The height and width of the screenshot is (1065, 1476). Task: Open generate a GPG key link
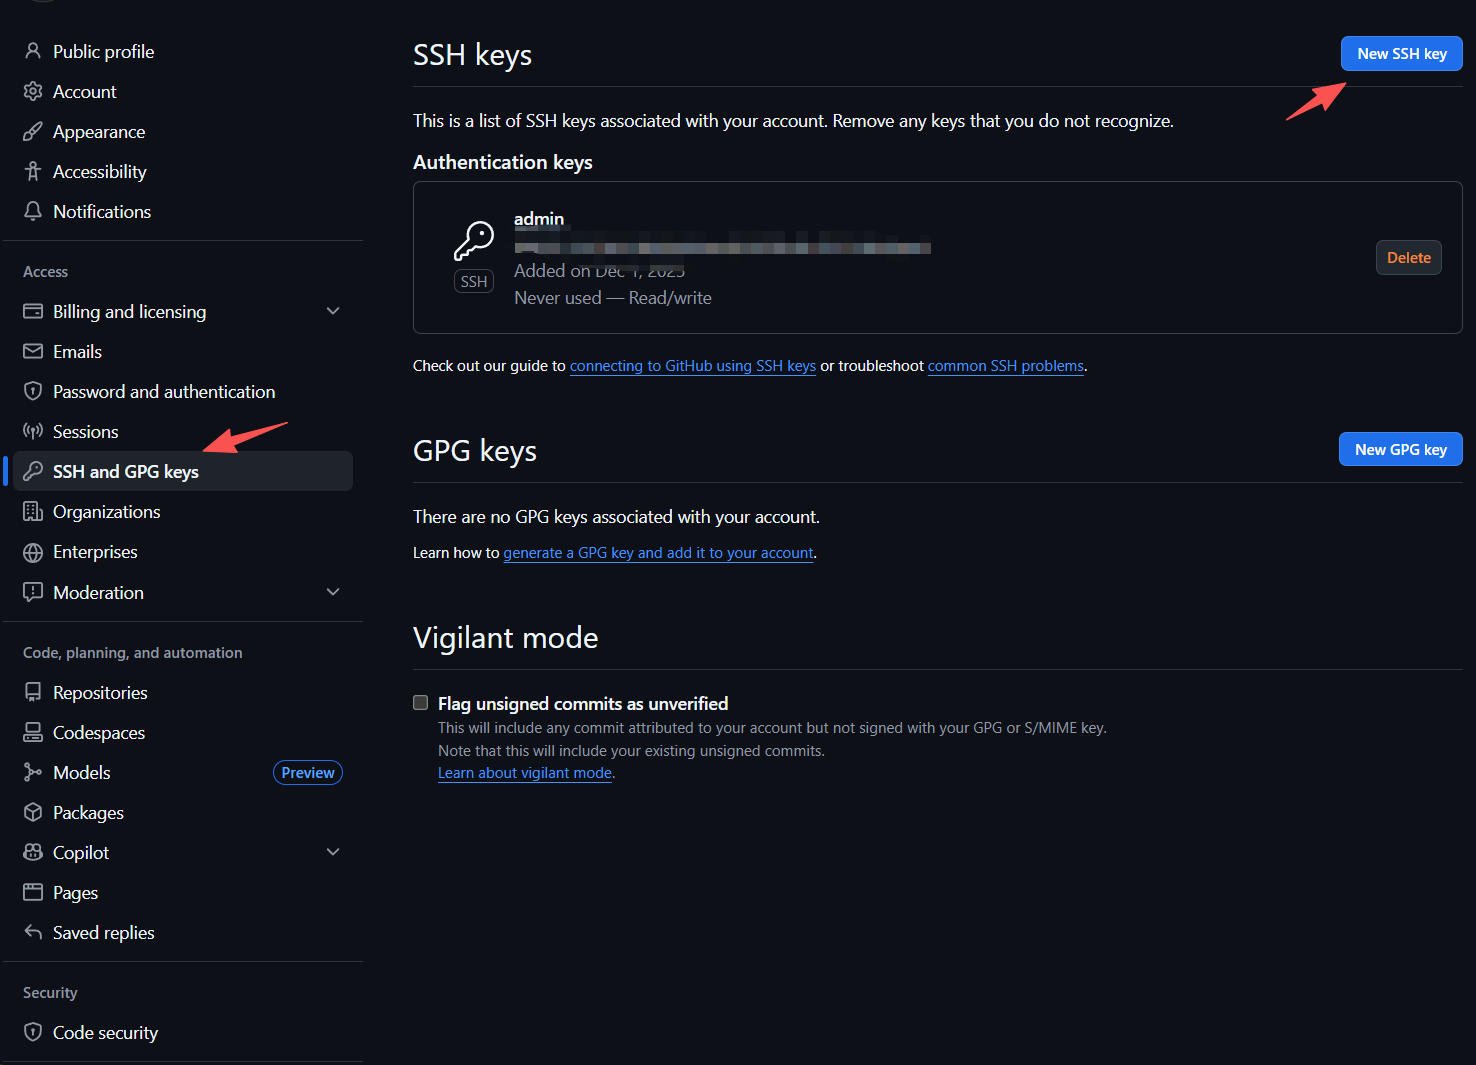658,552
